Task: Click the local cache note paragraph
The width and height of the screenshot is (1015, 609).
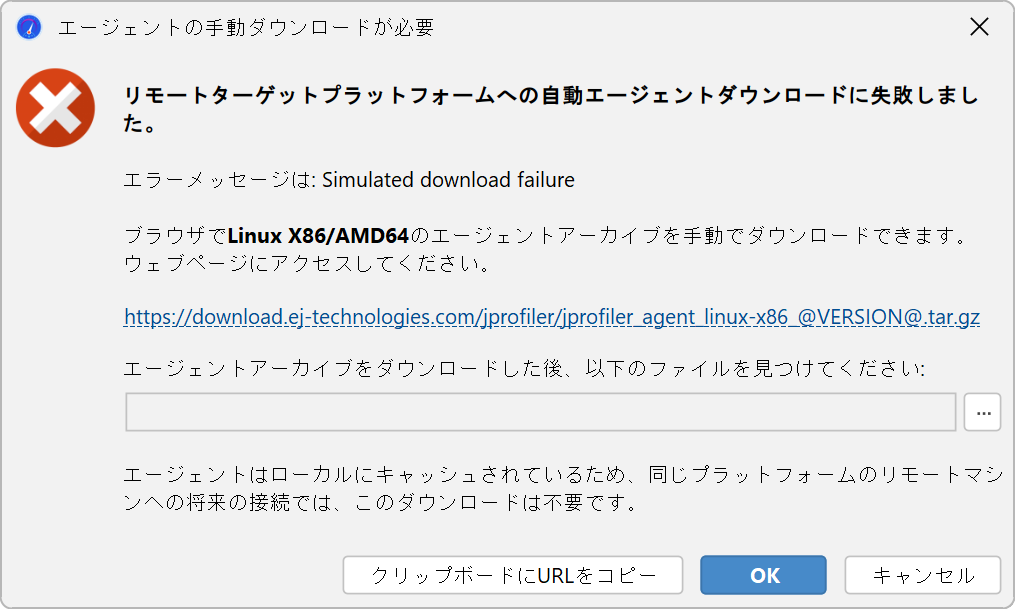Action: click(563, 489)
